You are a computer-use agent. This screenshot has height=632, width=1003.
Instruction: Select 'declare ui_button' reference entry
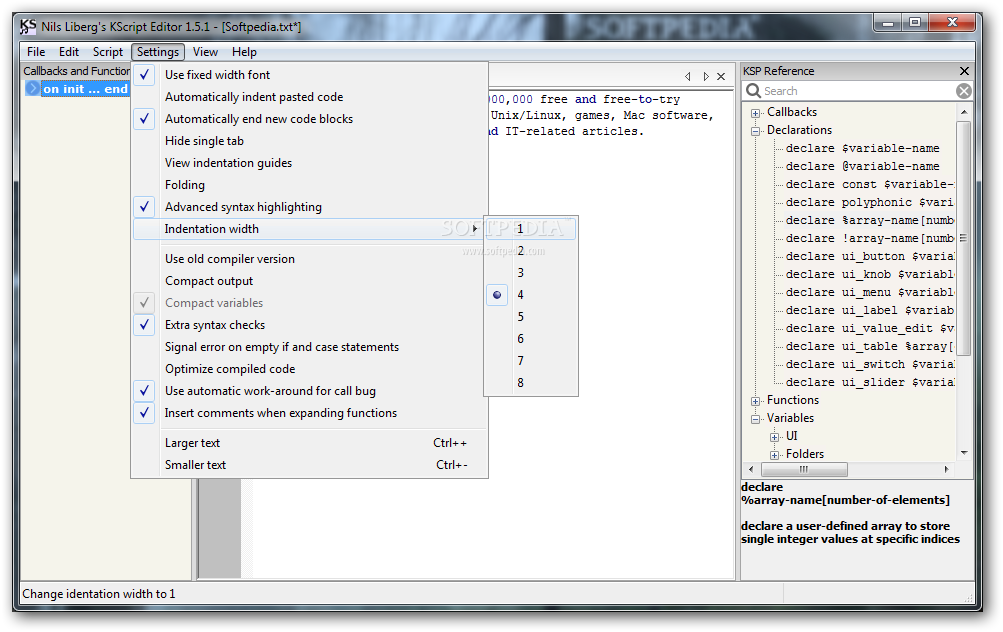pos(869,257)
